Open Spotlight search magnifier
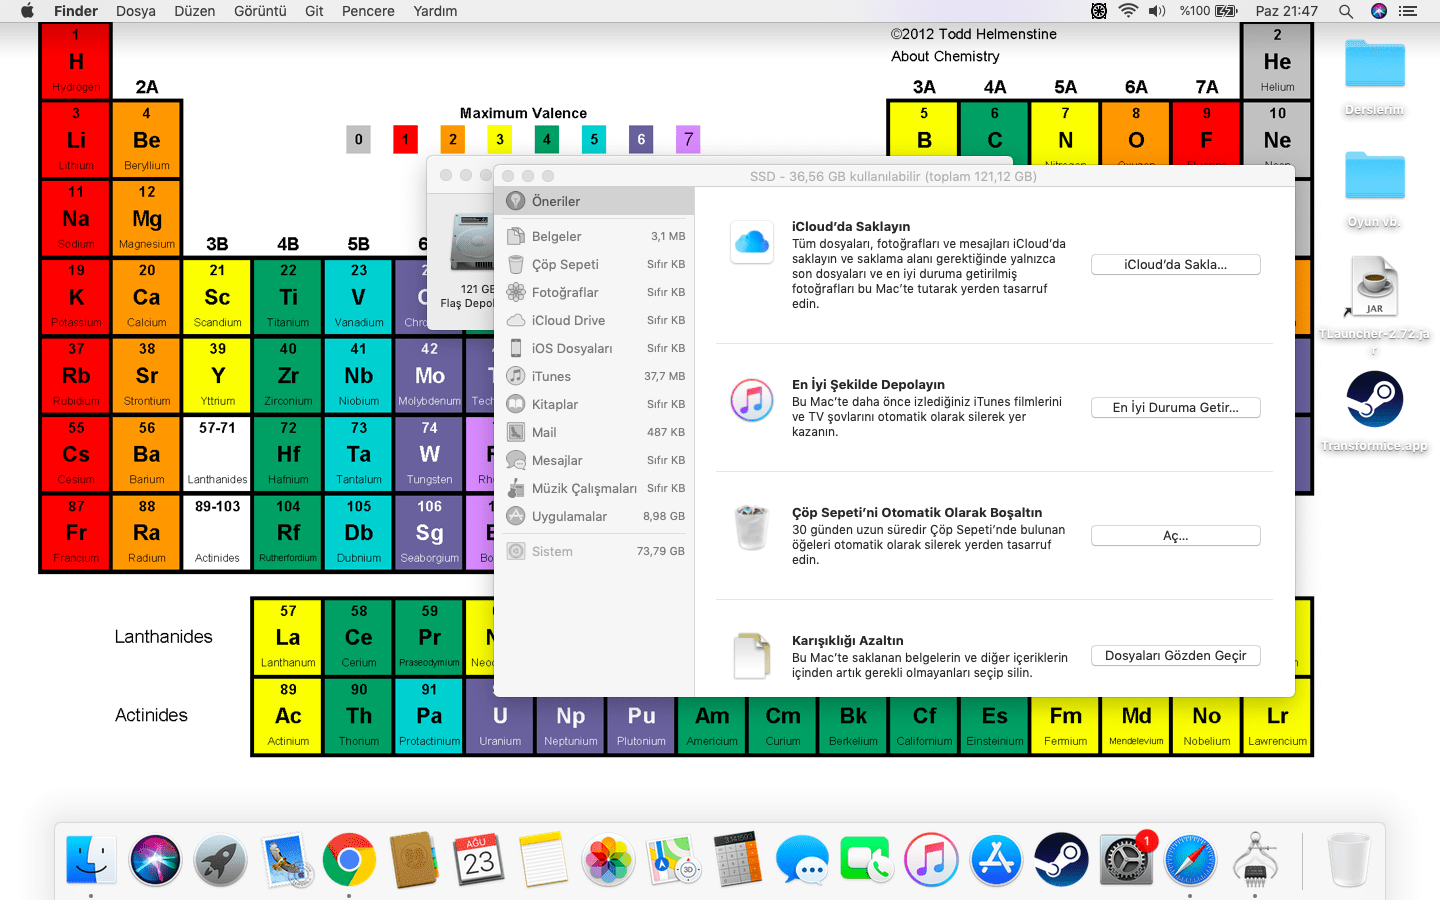 click(x=1346, y=11)
